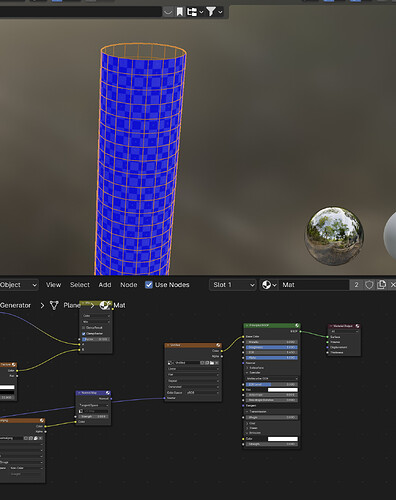Image resolution: width=396 pixels, height=500 pixels.
Task: Open the Slot 1 material slot dropdown
Action: (233, 285)
